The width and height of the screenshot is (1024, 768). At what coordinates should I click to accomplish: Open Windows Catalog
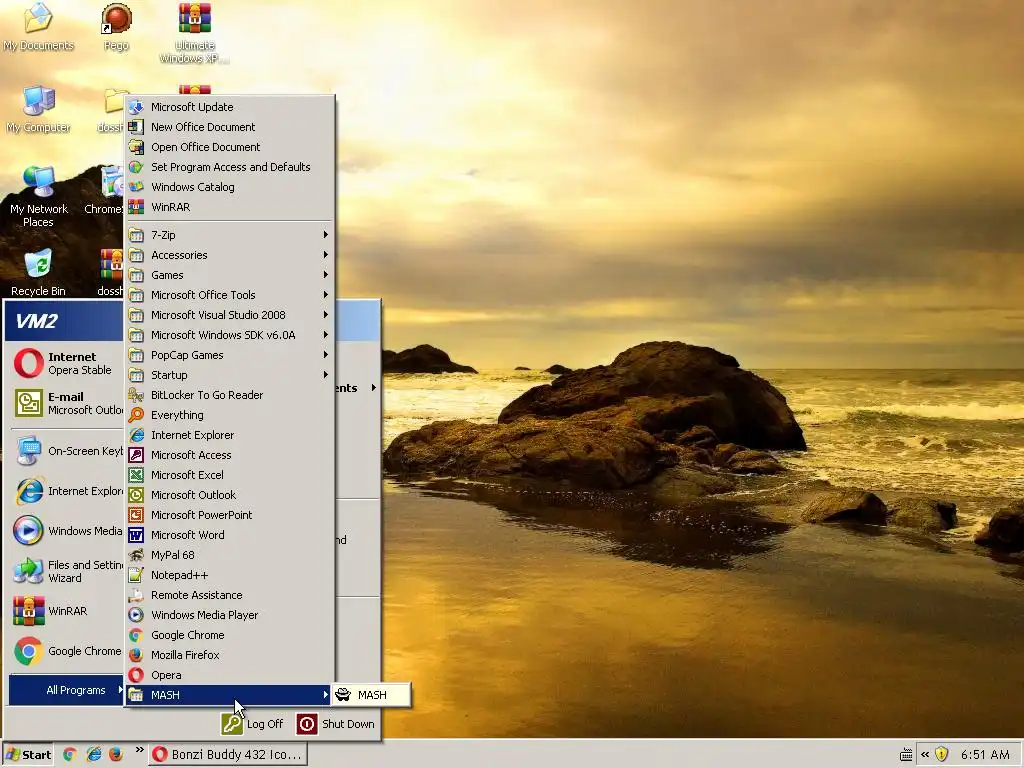[x=230, y=187]
